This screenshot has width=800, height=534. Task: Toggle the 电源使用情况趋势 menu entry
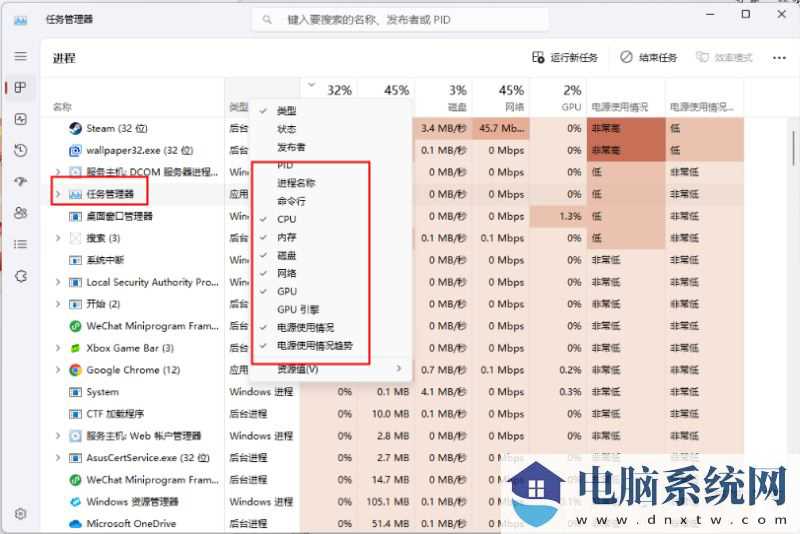[x=330, y=346]
